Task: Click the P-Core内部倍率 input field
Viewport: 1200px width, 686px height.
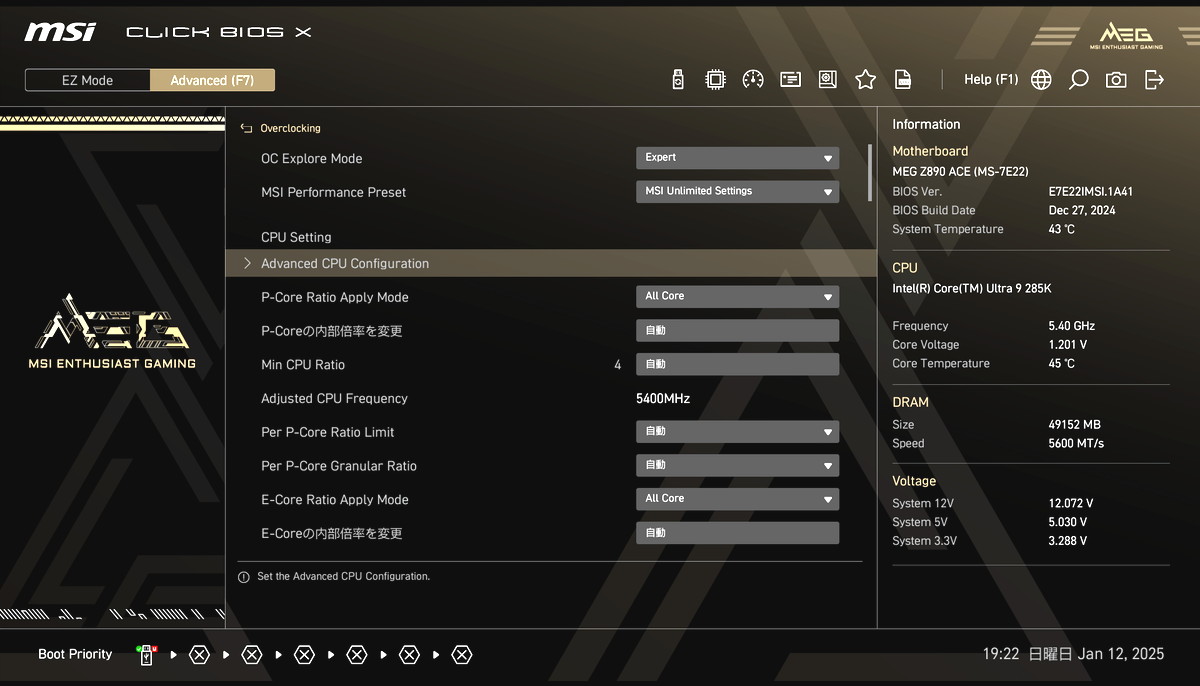Action: [737, 330]
